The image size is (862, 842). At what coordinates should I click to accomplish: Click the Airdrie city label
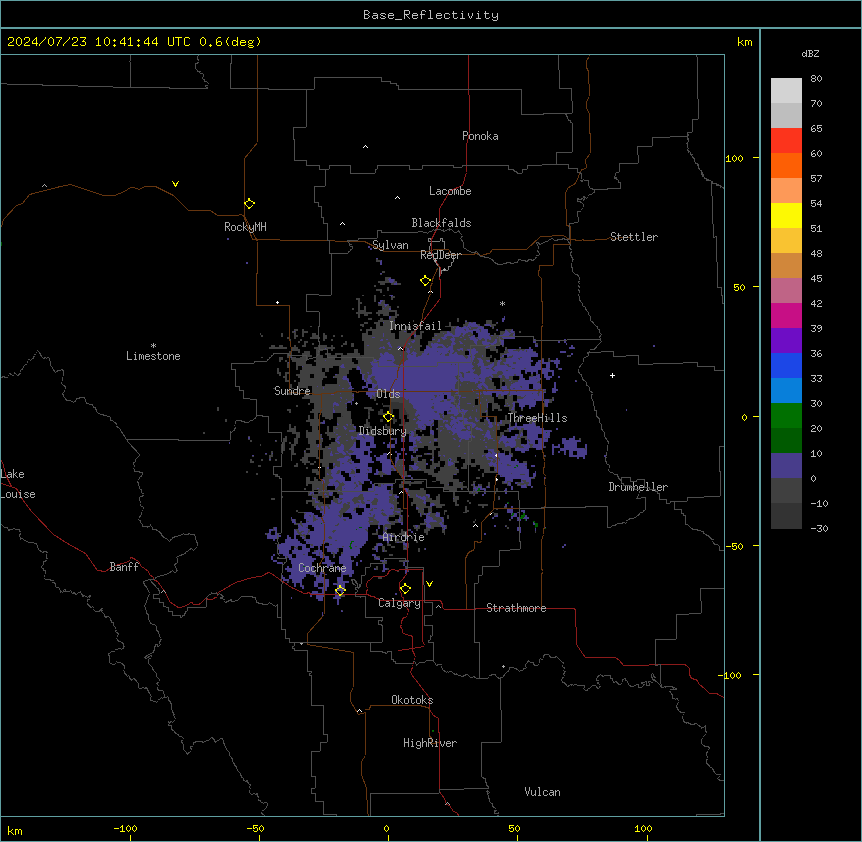tap(403, 537)
